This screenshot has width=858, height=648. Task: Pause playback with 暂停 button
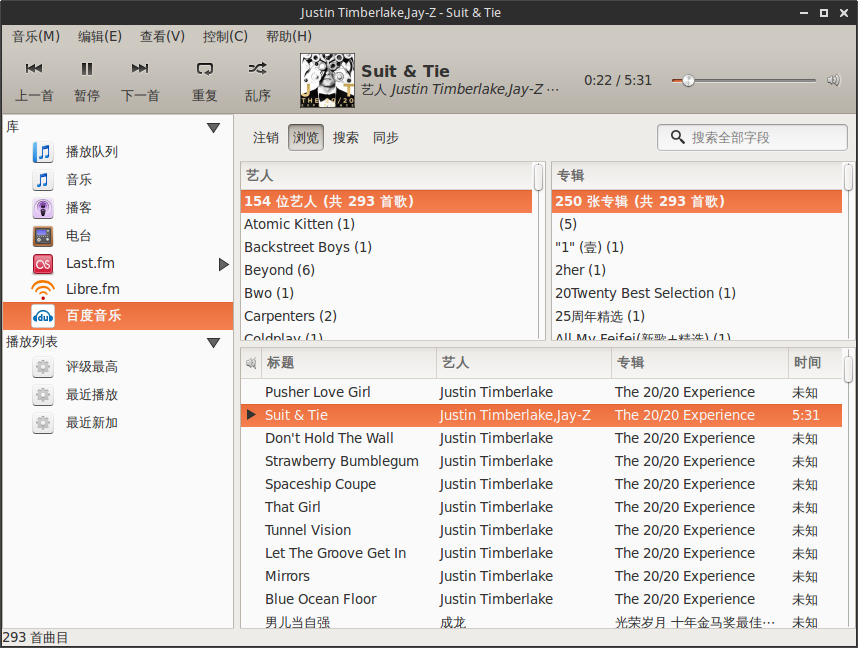[86, 80]
